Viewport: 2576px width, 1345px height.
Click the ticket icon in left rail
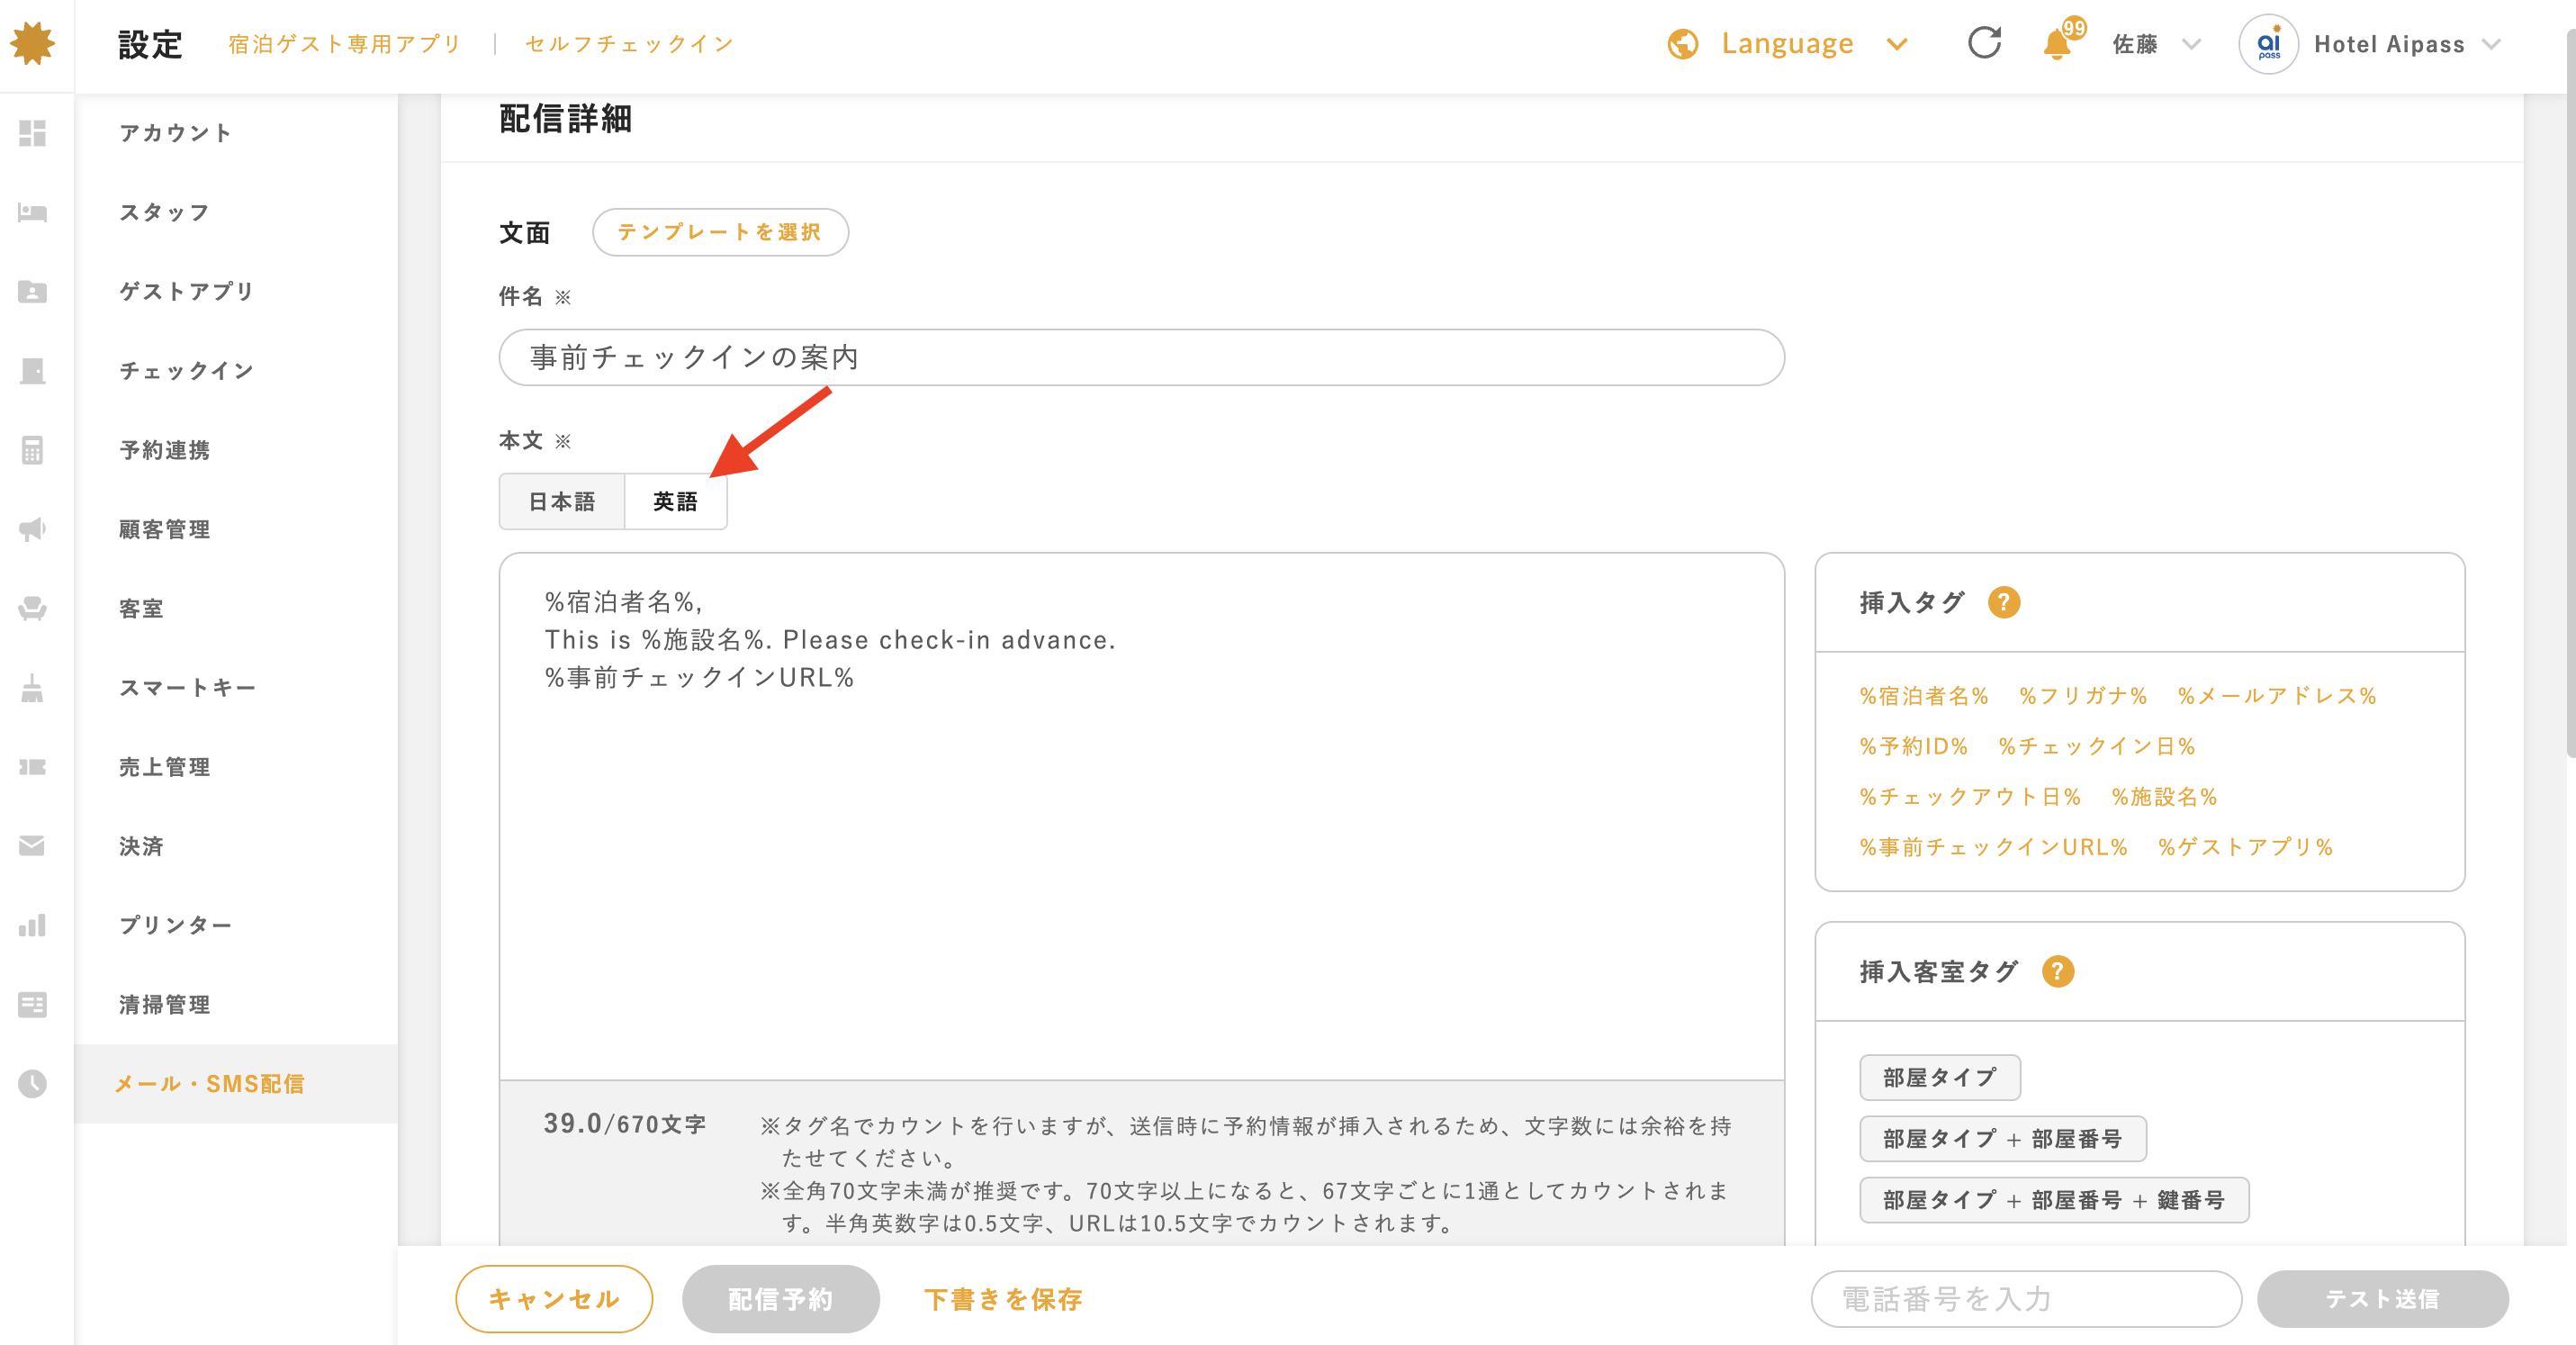point(32,767)
